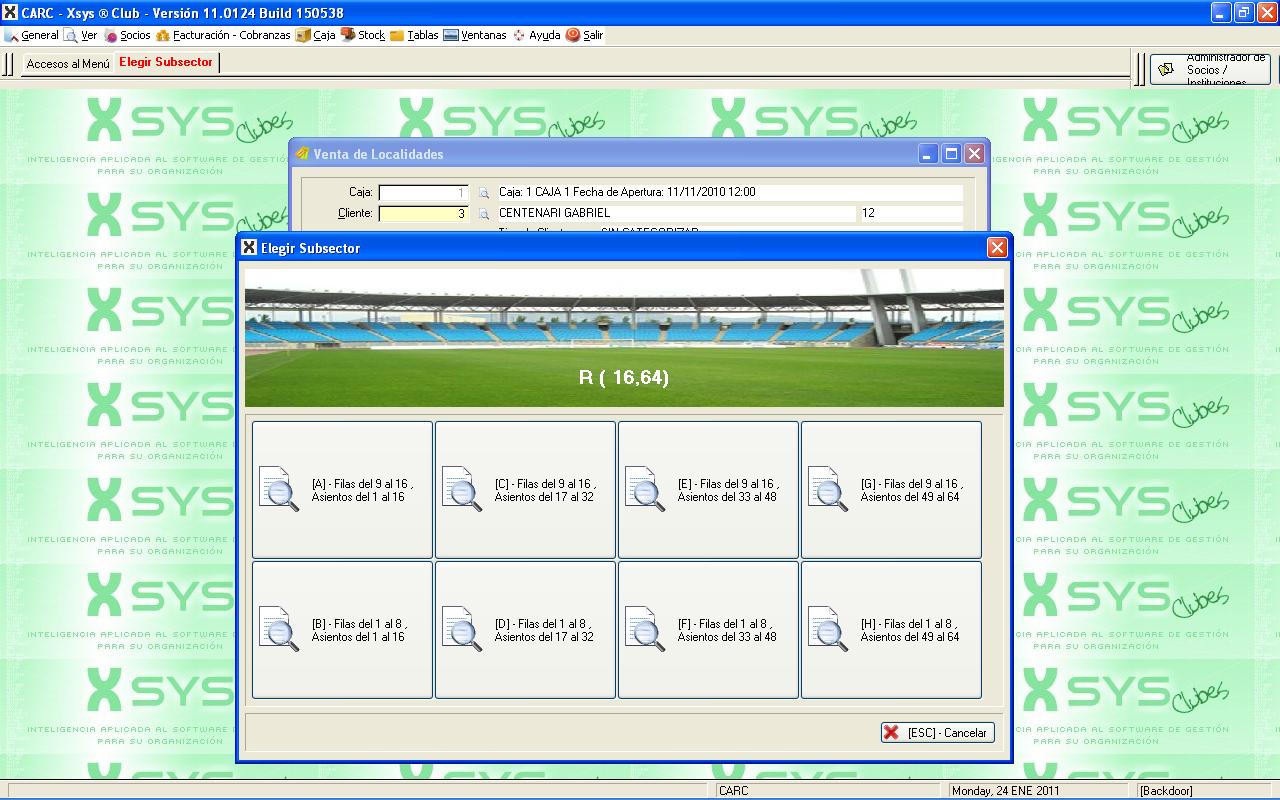Select subsector D seats 17 to 32
Screen dimensions: 1280x800
525,630
